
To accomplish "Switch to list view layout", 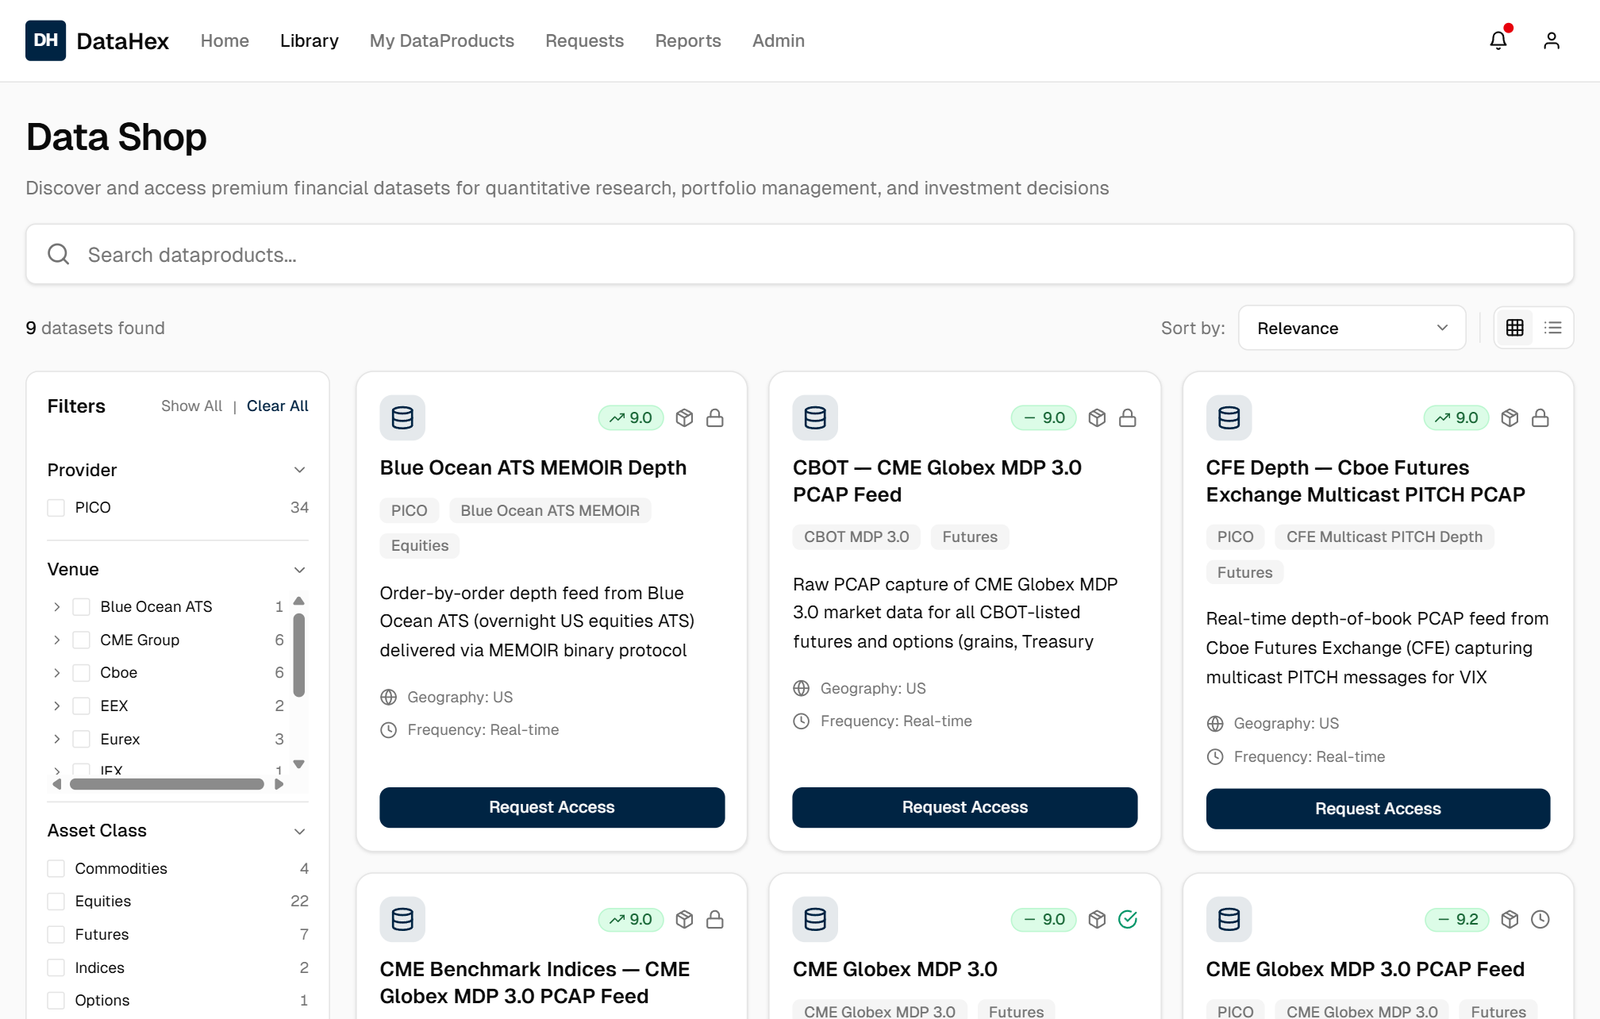I will pyautogui.click(x=1553, y=327).
